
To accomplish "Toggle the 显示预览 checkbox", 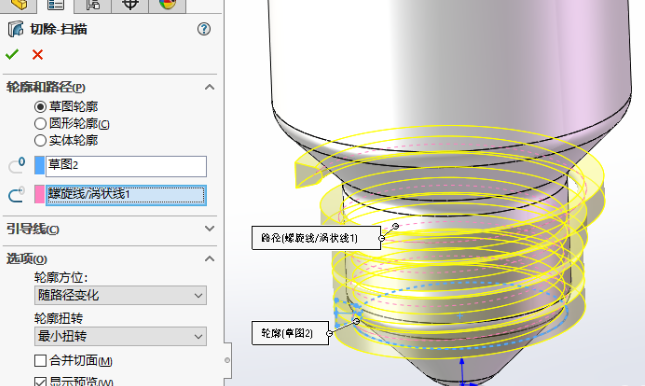I will [x=40, y=382].
